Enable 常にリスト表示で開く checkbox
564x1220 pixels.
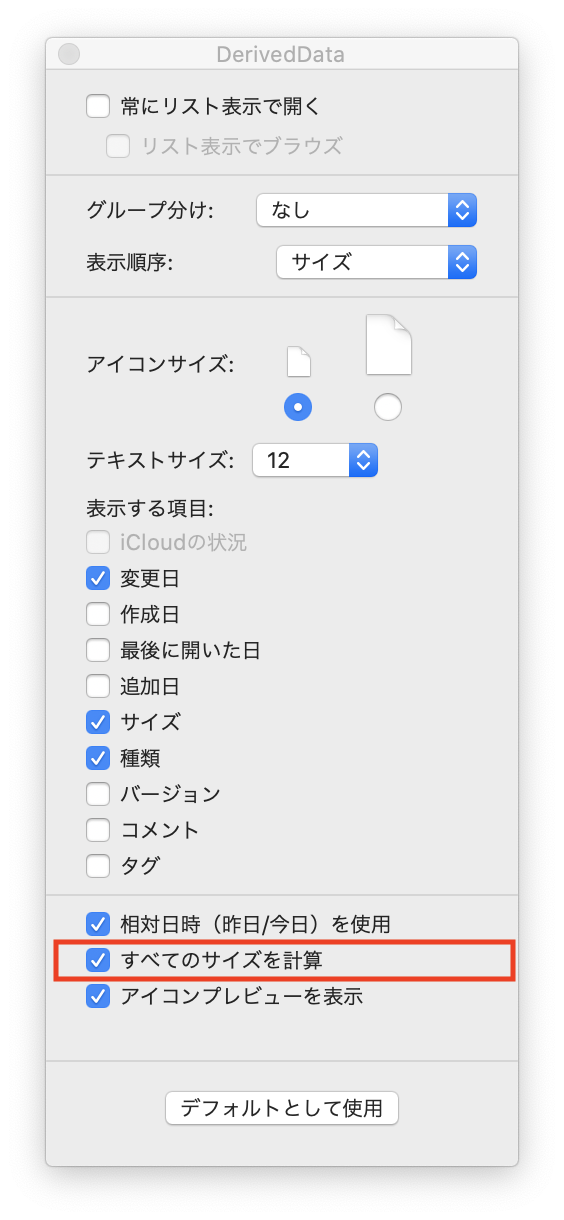tap(98, 106)
